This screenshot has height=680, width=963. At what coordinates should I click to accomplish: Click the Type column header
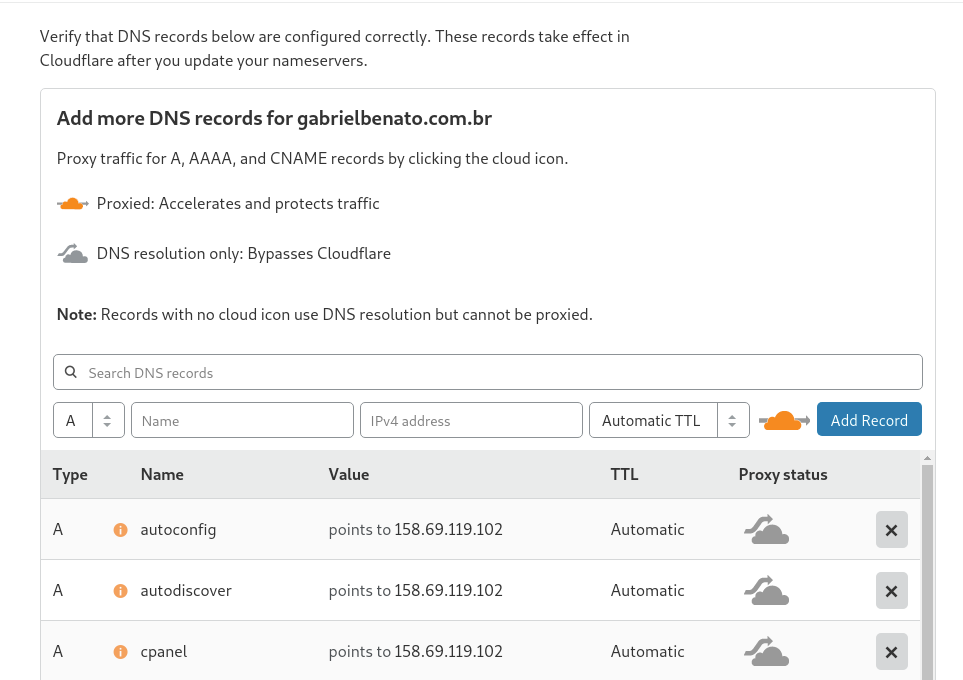click(x=70, y=475)
